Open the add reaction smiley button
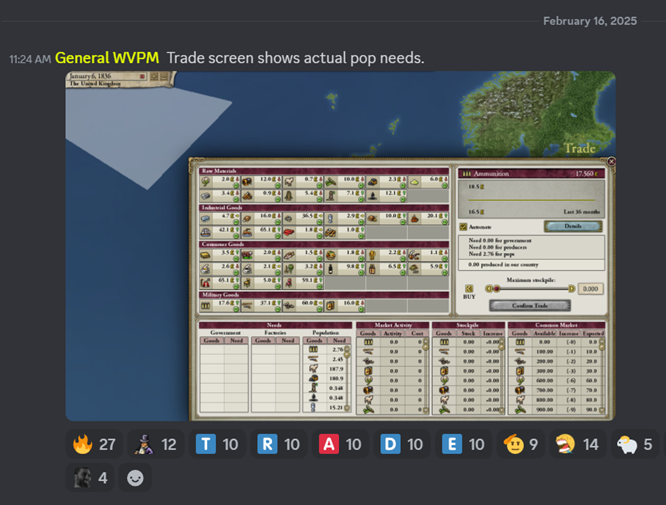This screenshot has height=505, width=666. click(x=135, y=478)
